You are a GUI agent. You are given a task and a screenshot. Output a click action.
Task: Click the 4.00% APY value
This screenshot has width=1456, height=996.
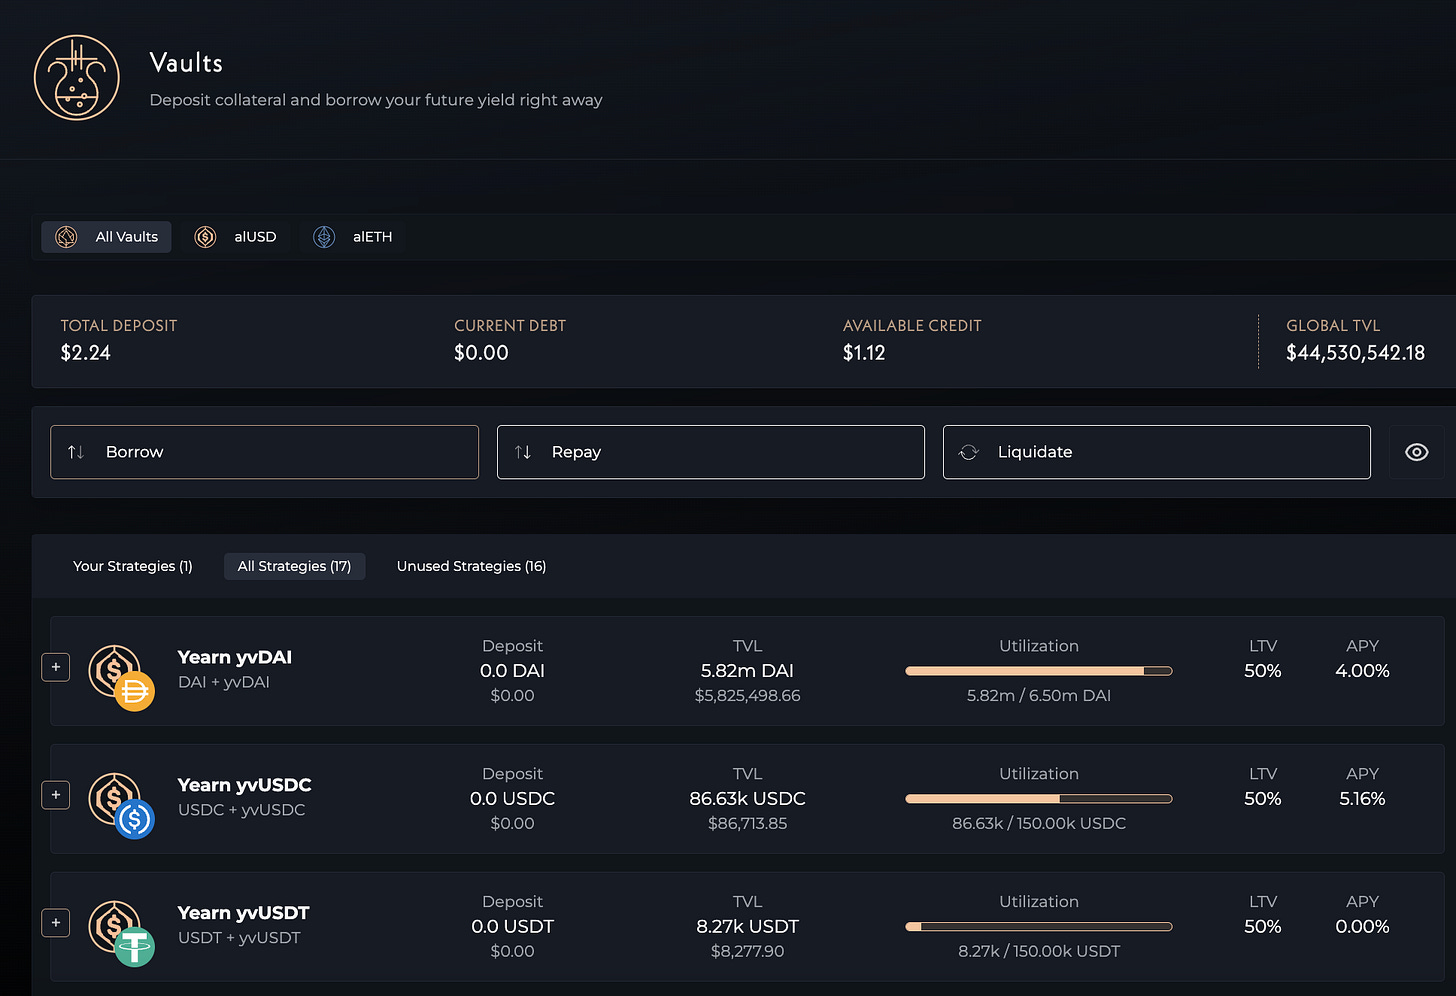pos(1362,671)
